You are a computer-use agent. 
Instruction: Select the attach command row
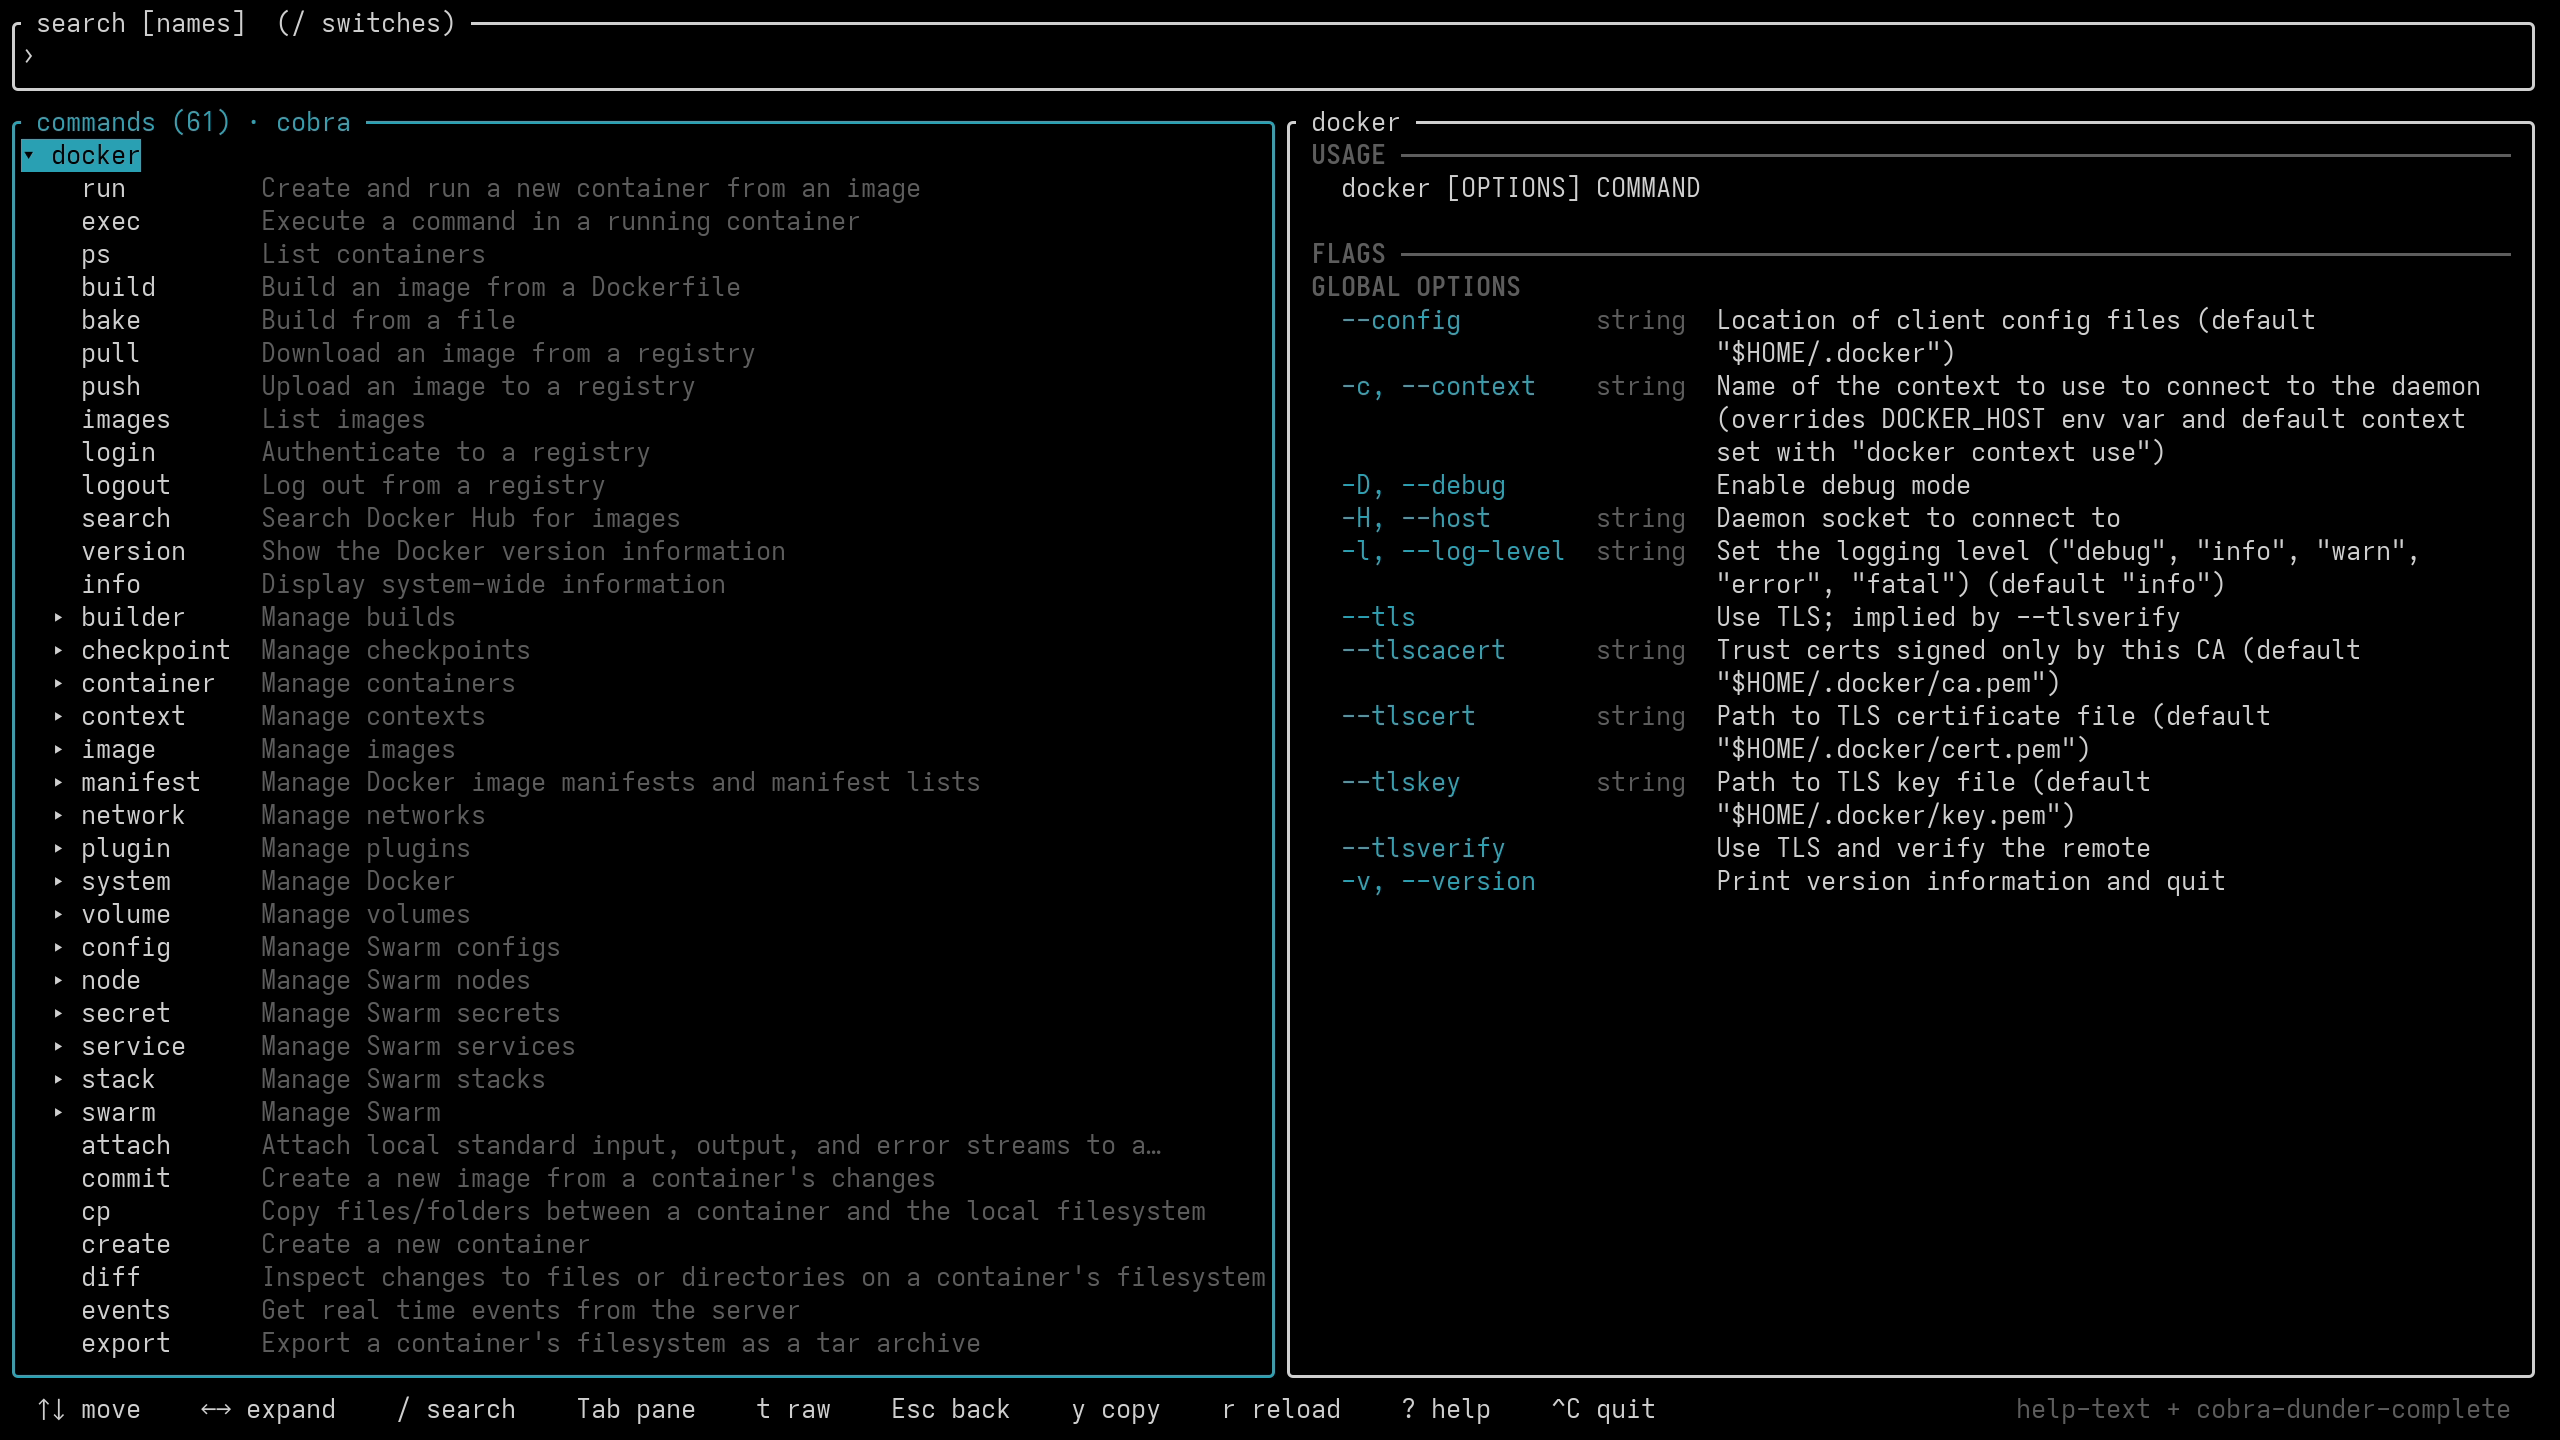(645, 1146)
